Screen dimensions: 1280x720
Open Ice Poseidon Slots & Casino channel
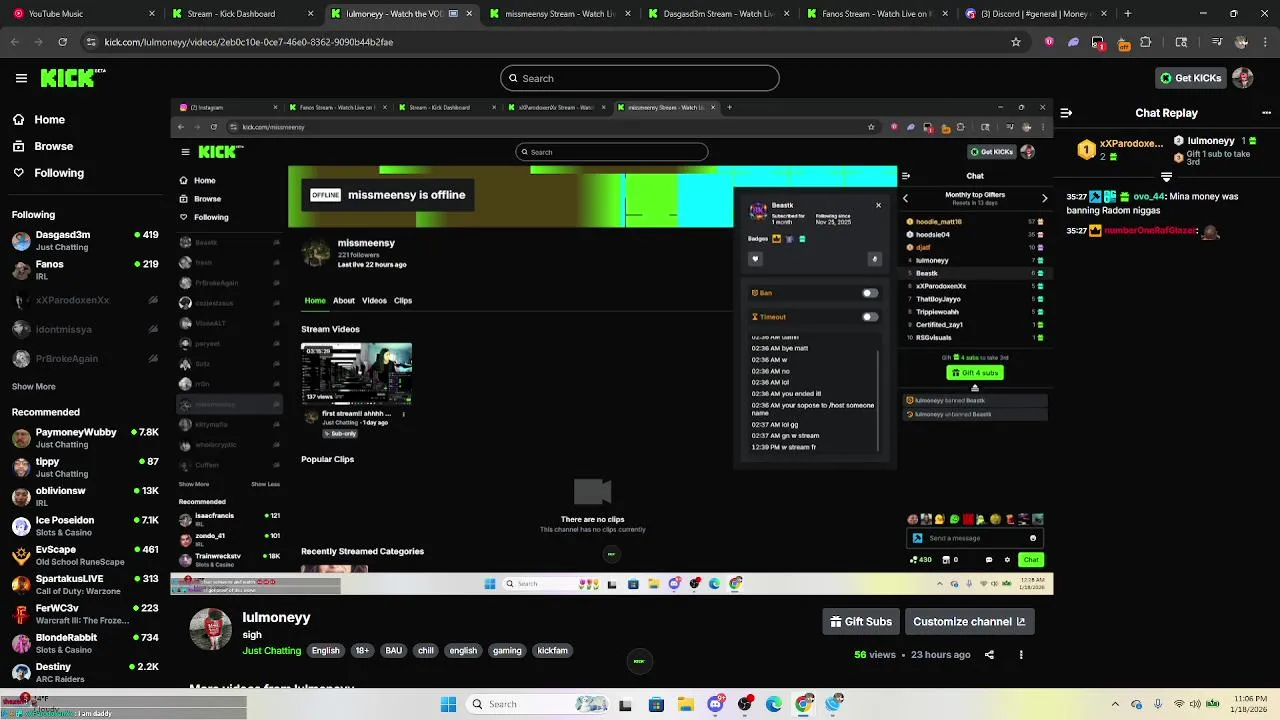pos(85,526)
